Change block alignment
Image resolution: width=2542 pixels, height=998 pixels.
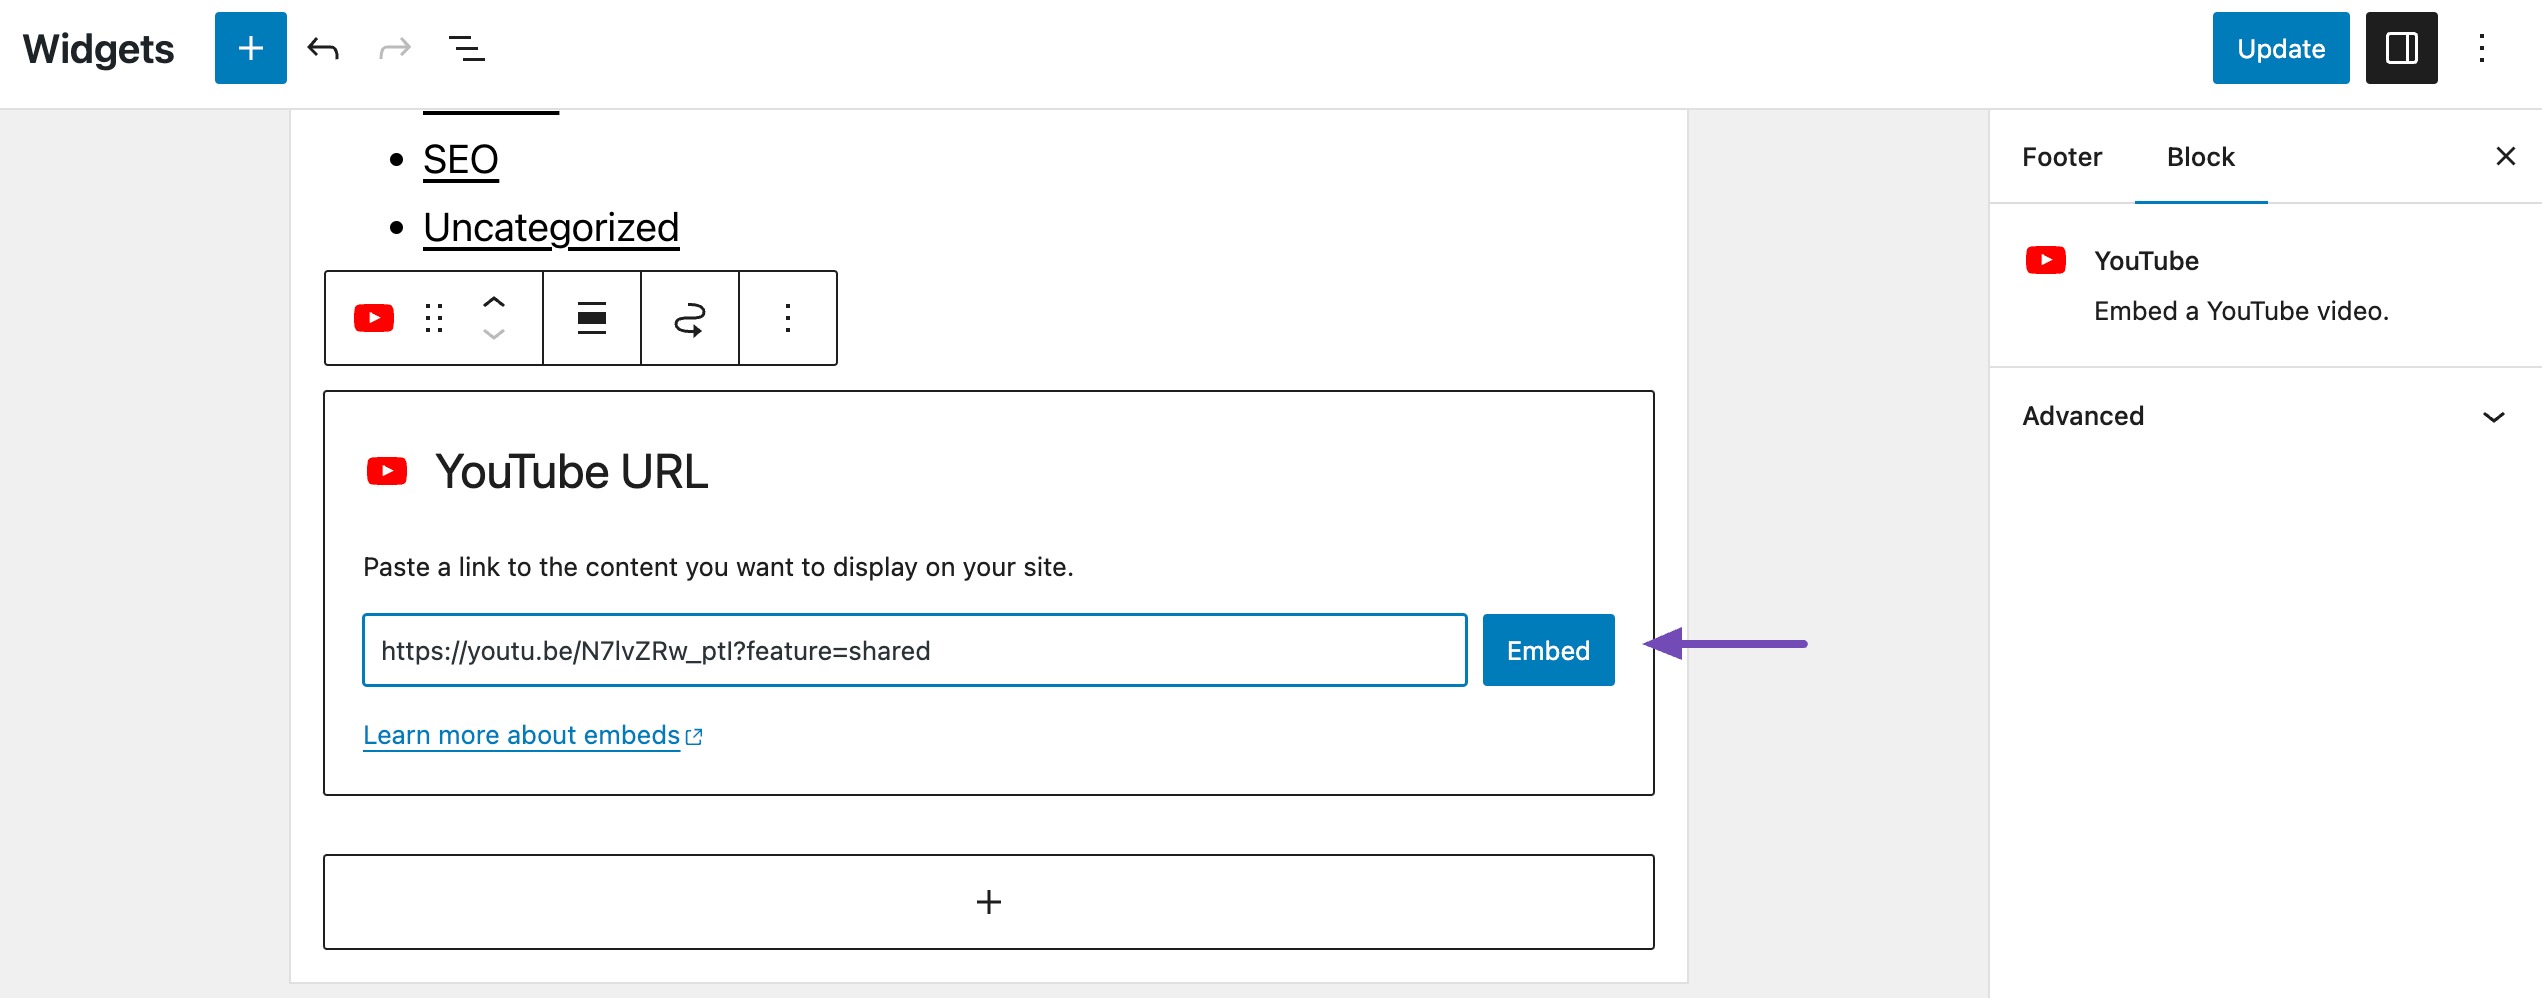[x=592, y=318]
